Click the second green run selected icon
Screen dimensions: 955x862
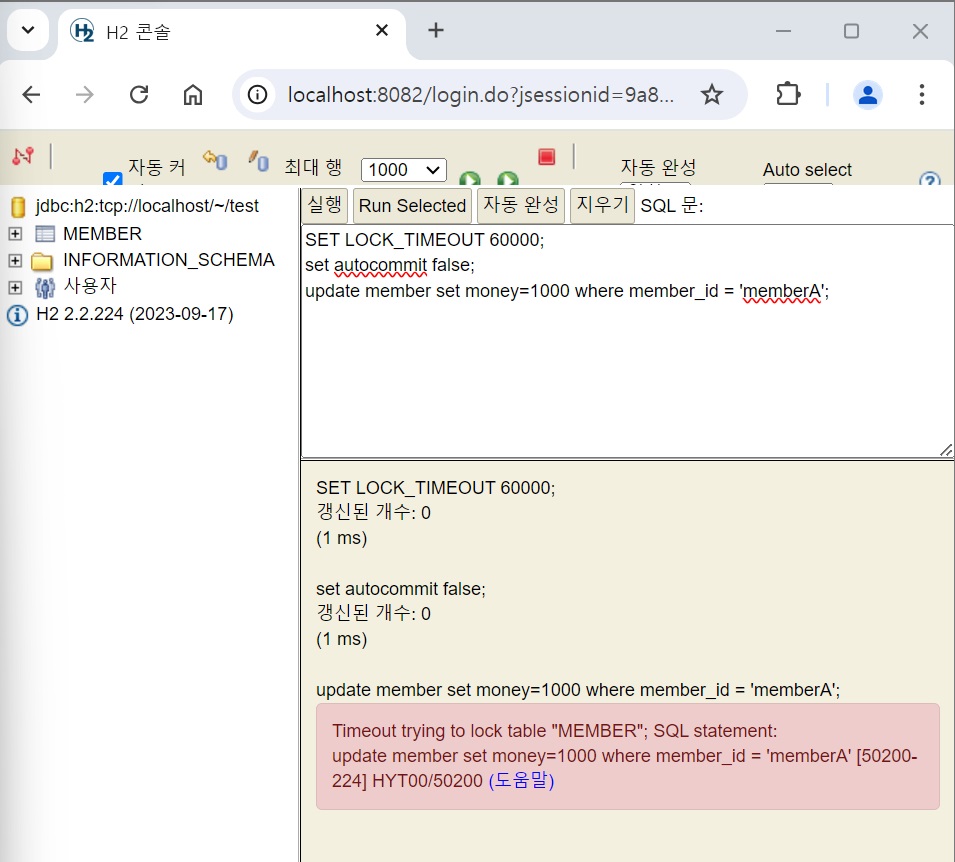(x=508, y=178)
